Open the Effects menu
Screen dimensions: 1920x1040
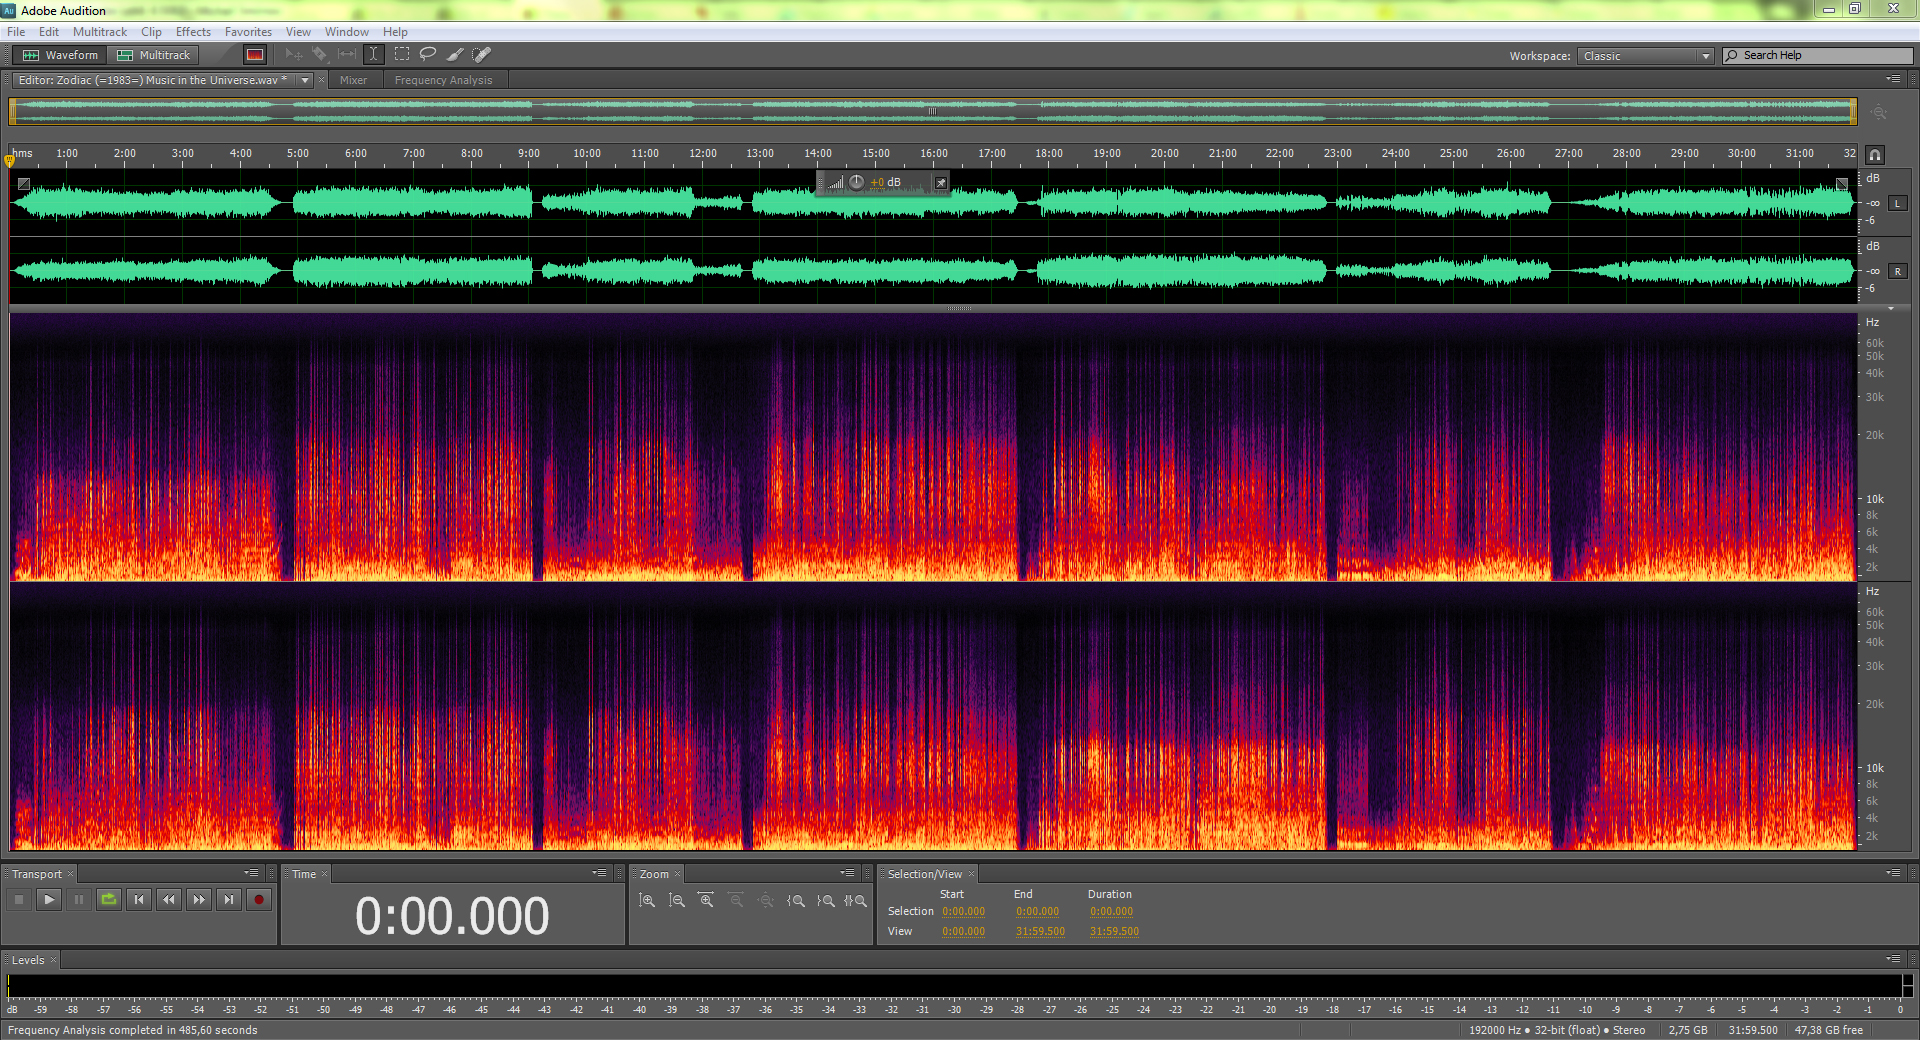point(193,32)
